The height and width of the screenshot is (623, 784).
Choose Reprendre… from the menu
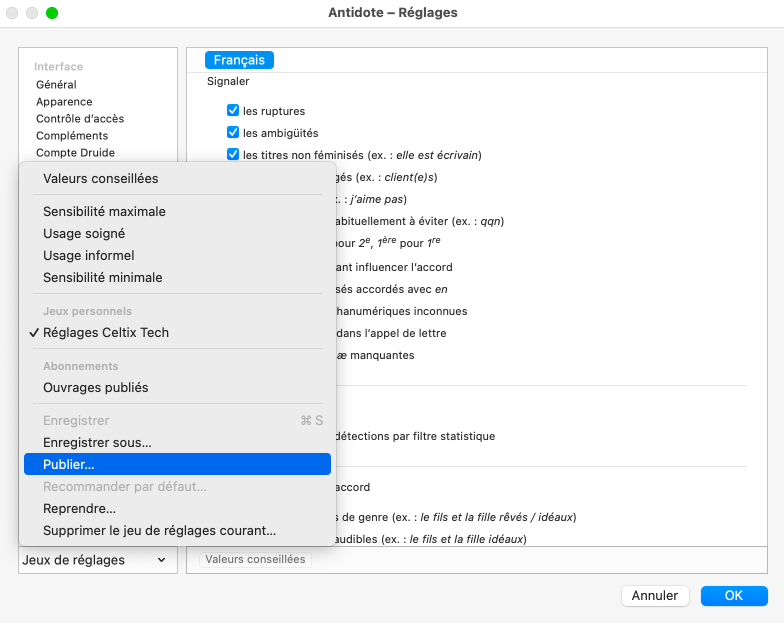coord(79,508)
